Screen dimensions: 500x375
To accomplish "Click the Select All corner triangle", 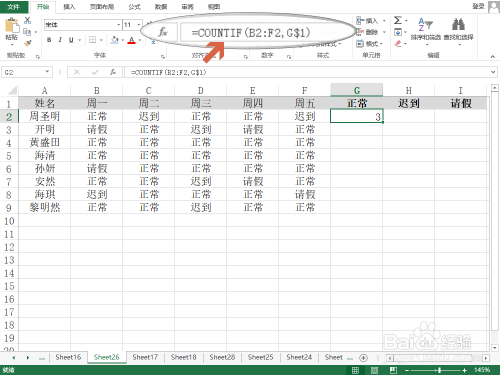I will (12, 90).
